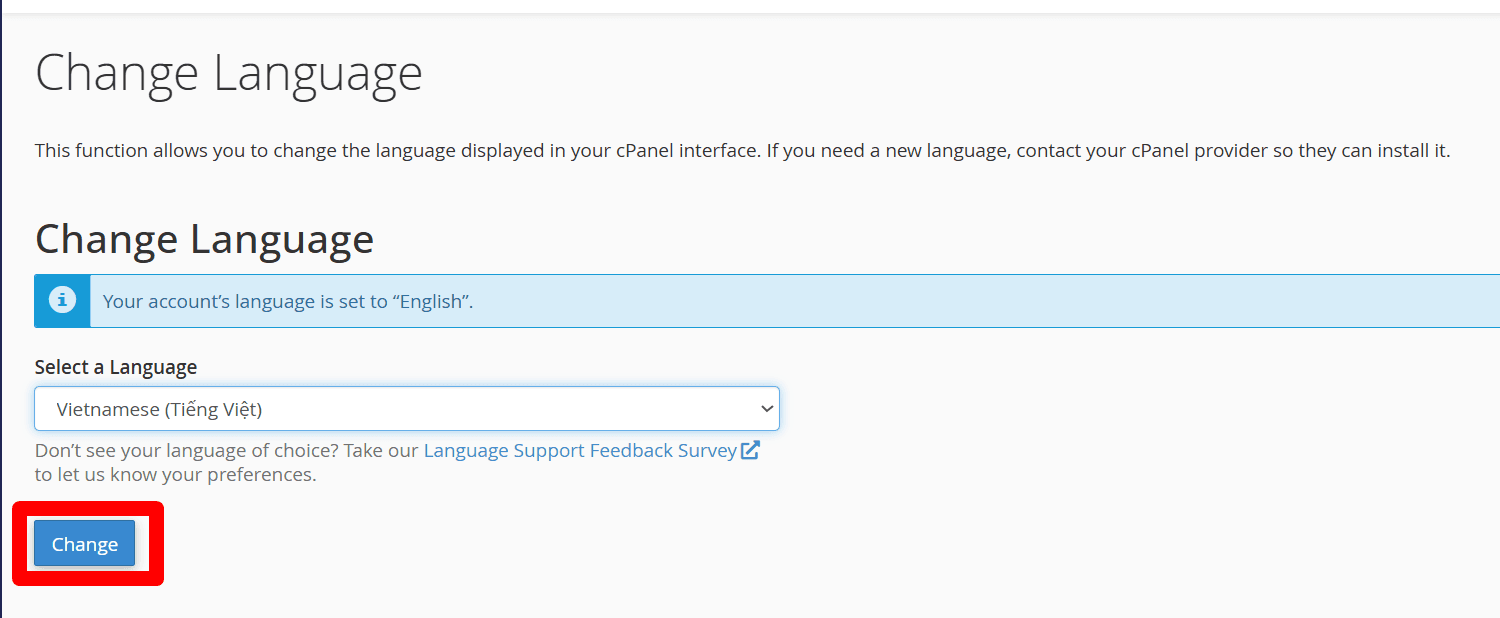This screenshot has width=1500, height=618.
Task: Click the dark vertical bar on the left edge
Action: [1, 300]
